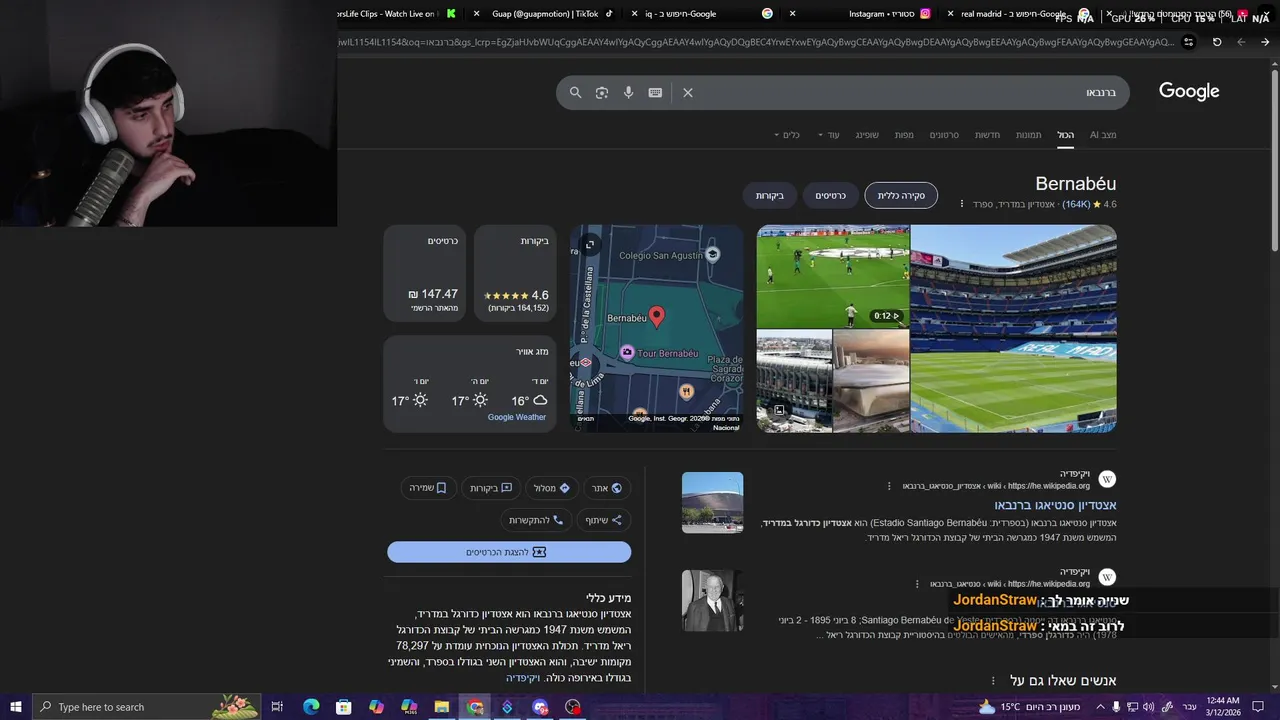Viewport: 1280px width, 720px height.
Task: Click the Google logo
Action: [1189, 91]
